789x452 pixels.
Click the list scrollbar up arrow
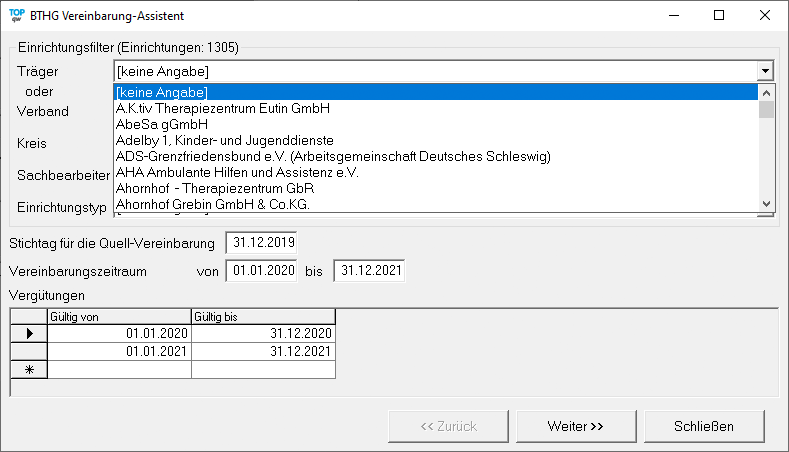tap(767, 91)
